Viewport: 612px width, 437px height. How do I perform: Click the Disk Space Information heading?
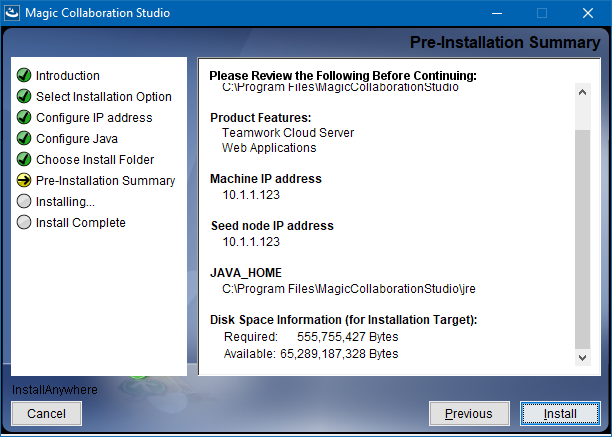point(343,320)
